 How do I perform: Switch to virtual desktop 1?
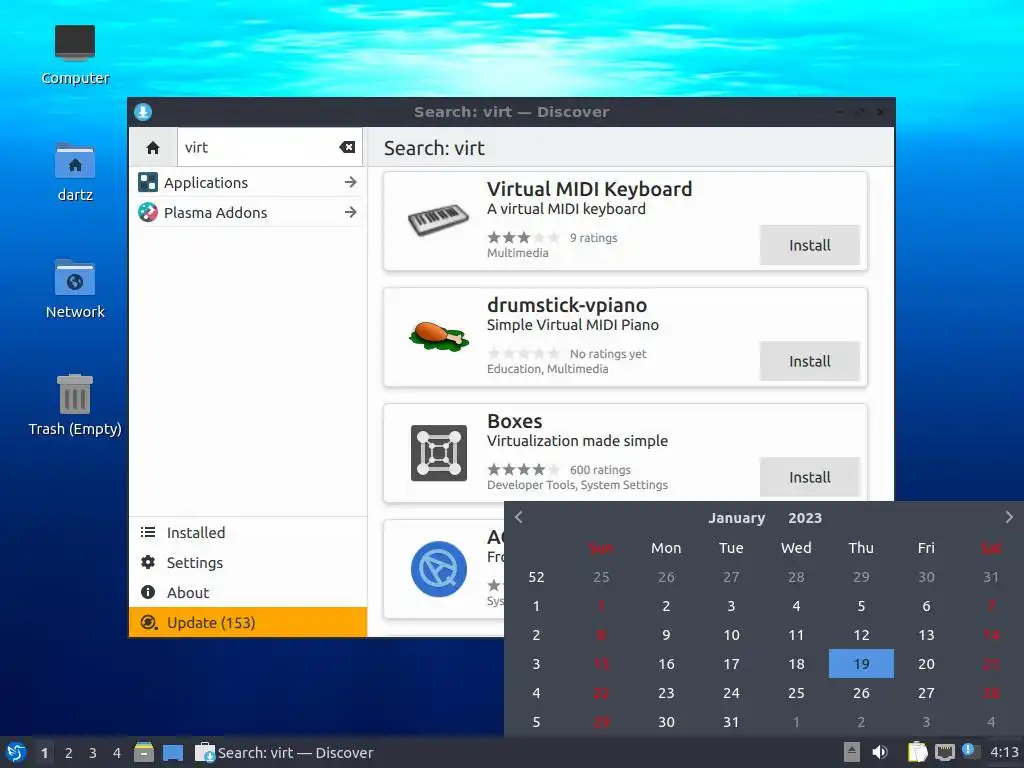pos(44,753)
